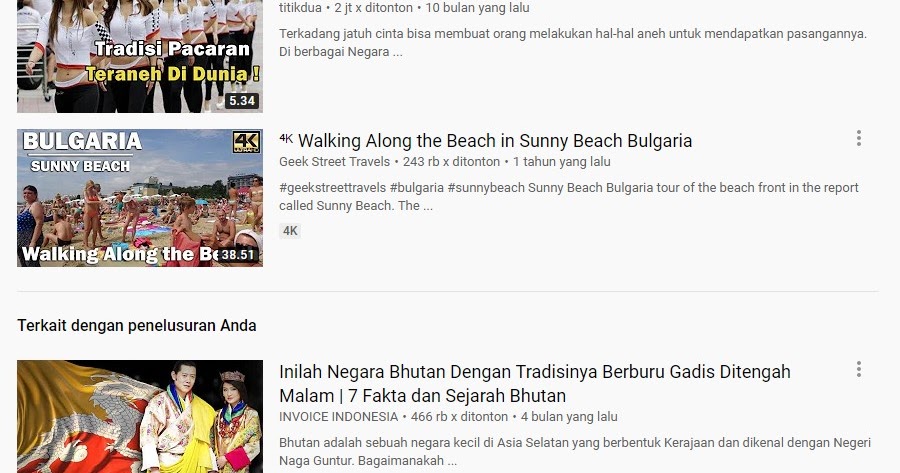Open the Bhutan royal couple video thumbnail

point(140,416)
